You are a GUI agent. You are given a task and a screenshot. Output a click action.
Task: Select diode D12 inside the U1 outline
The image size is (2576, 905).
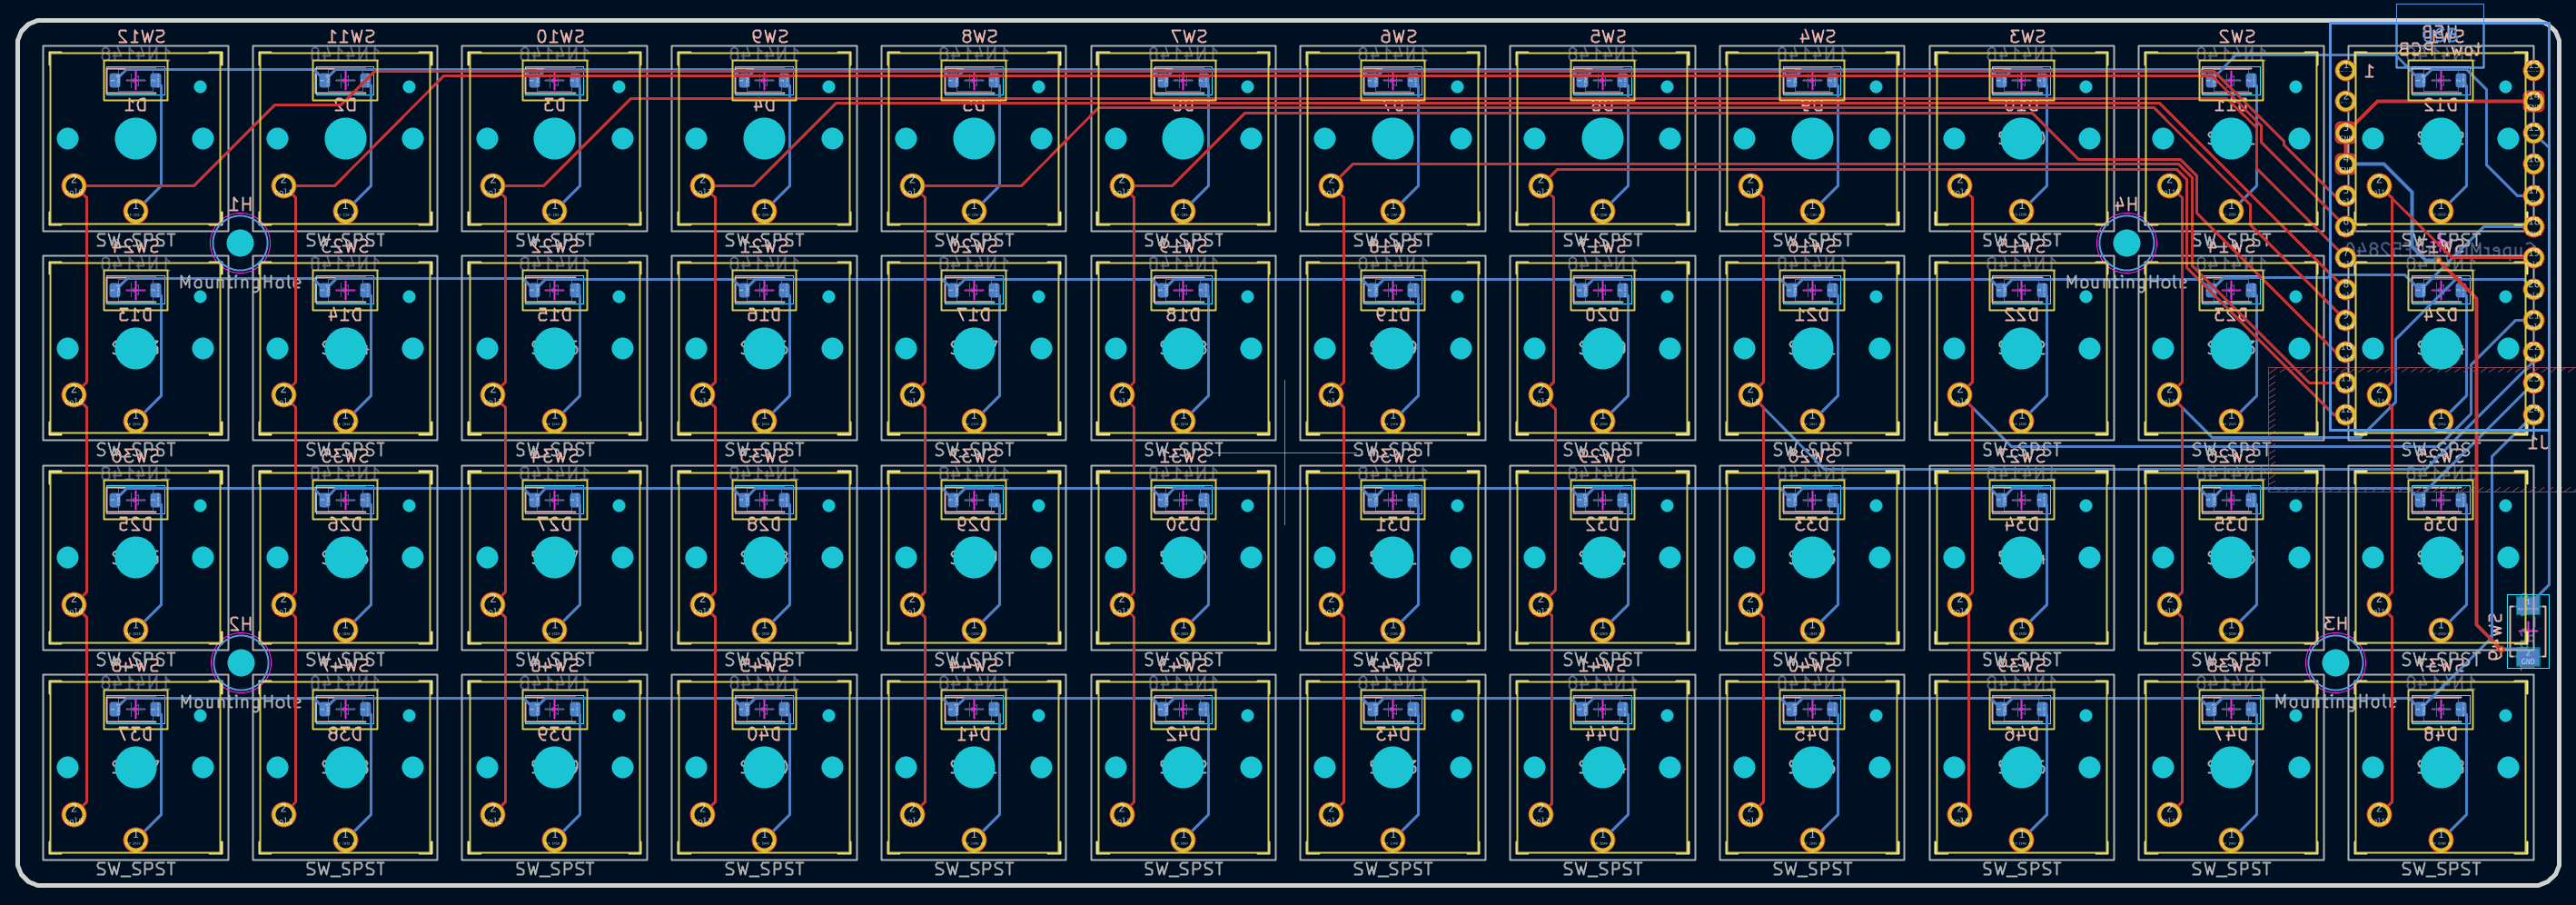(x=2440, y=80)
